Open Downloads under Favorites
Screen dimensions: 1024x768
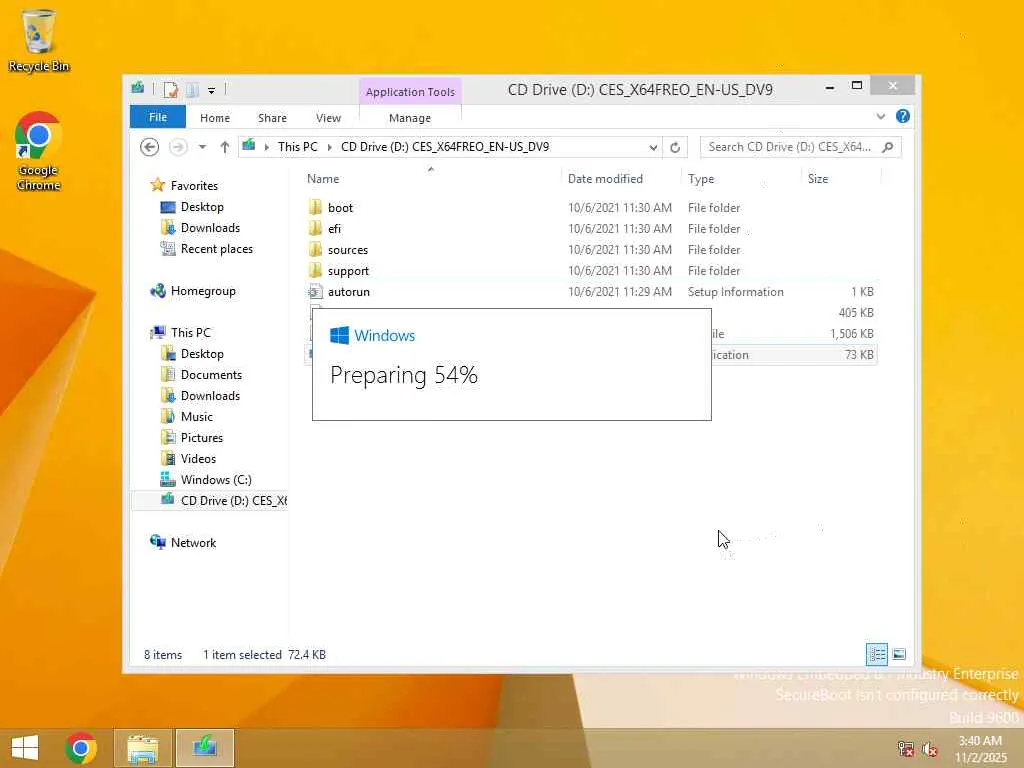point(210,227)
